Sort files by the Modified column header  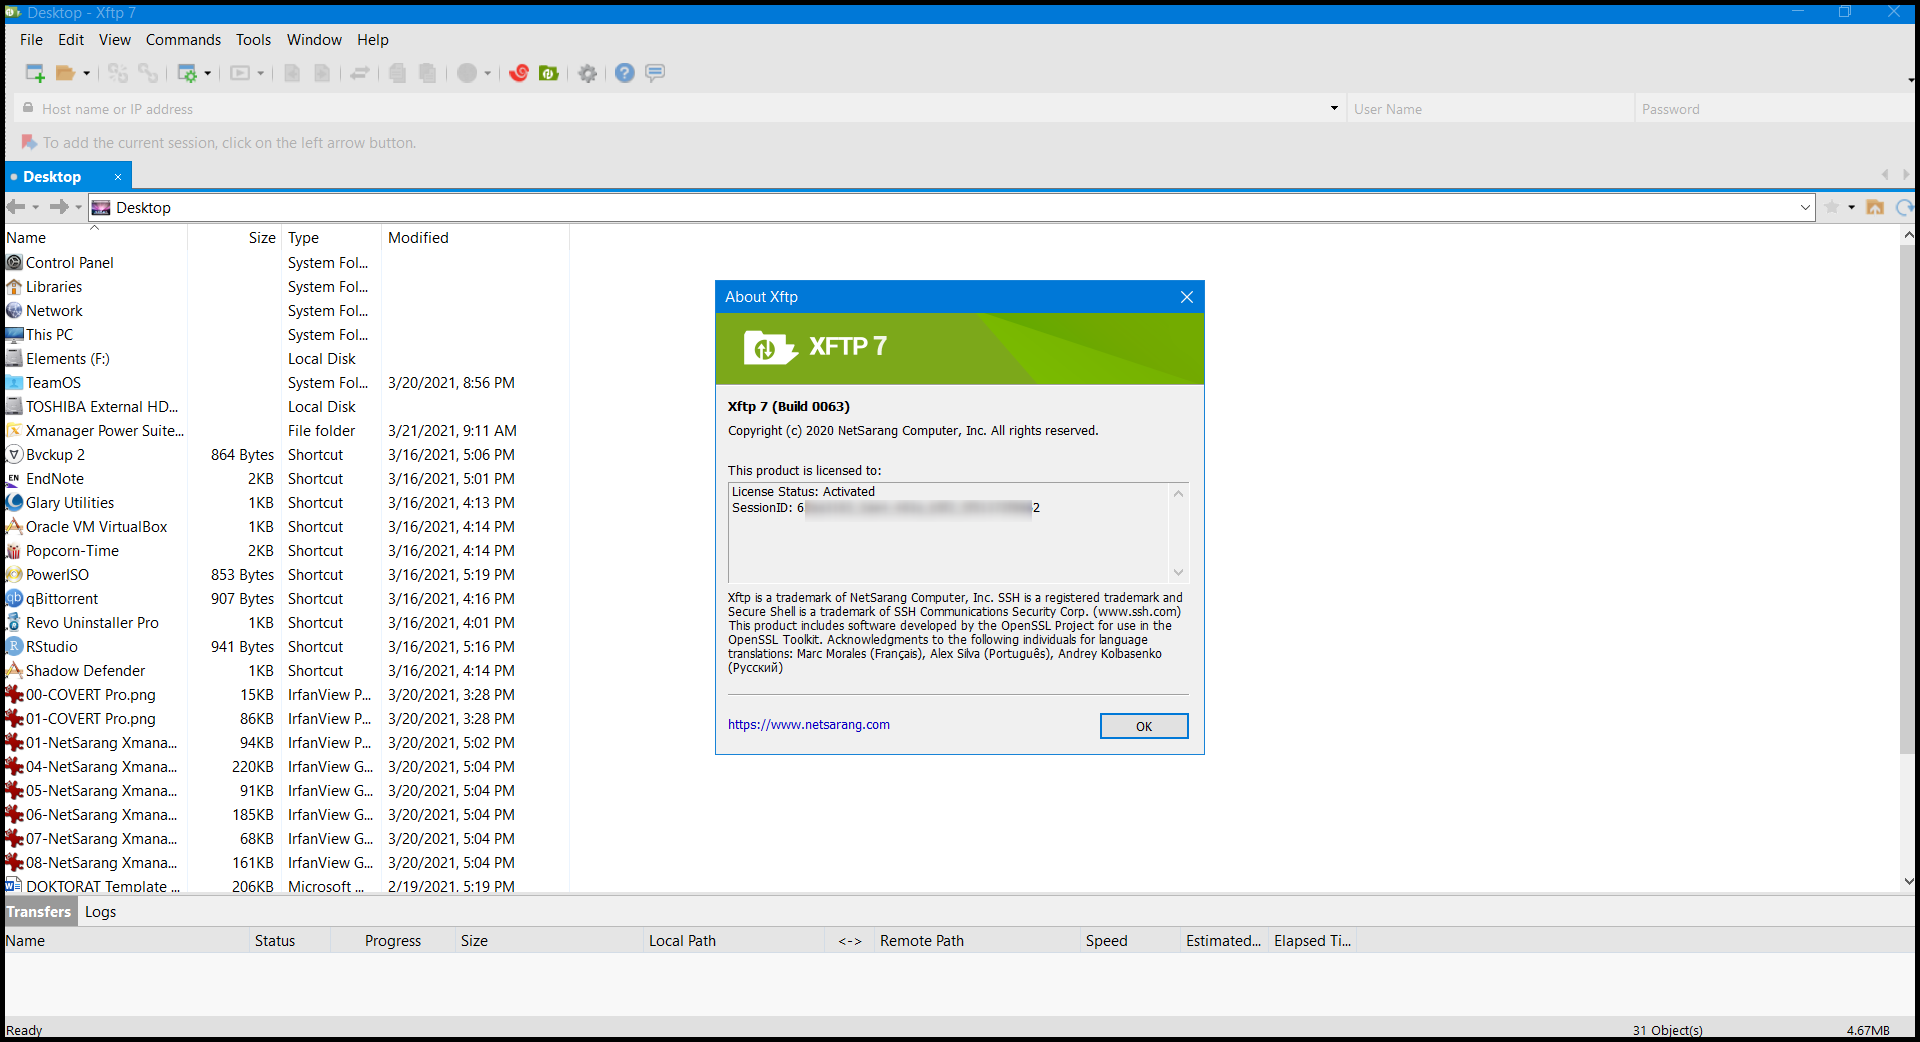pyautogui.click(x=475, y=238)
